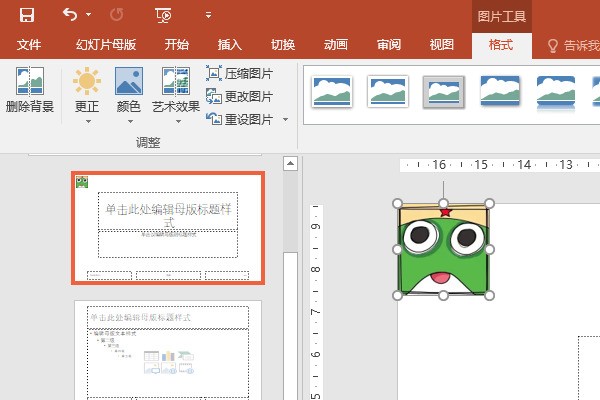Open the Customize Quick Access Toolbar dropdown

(208, 16)
